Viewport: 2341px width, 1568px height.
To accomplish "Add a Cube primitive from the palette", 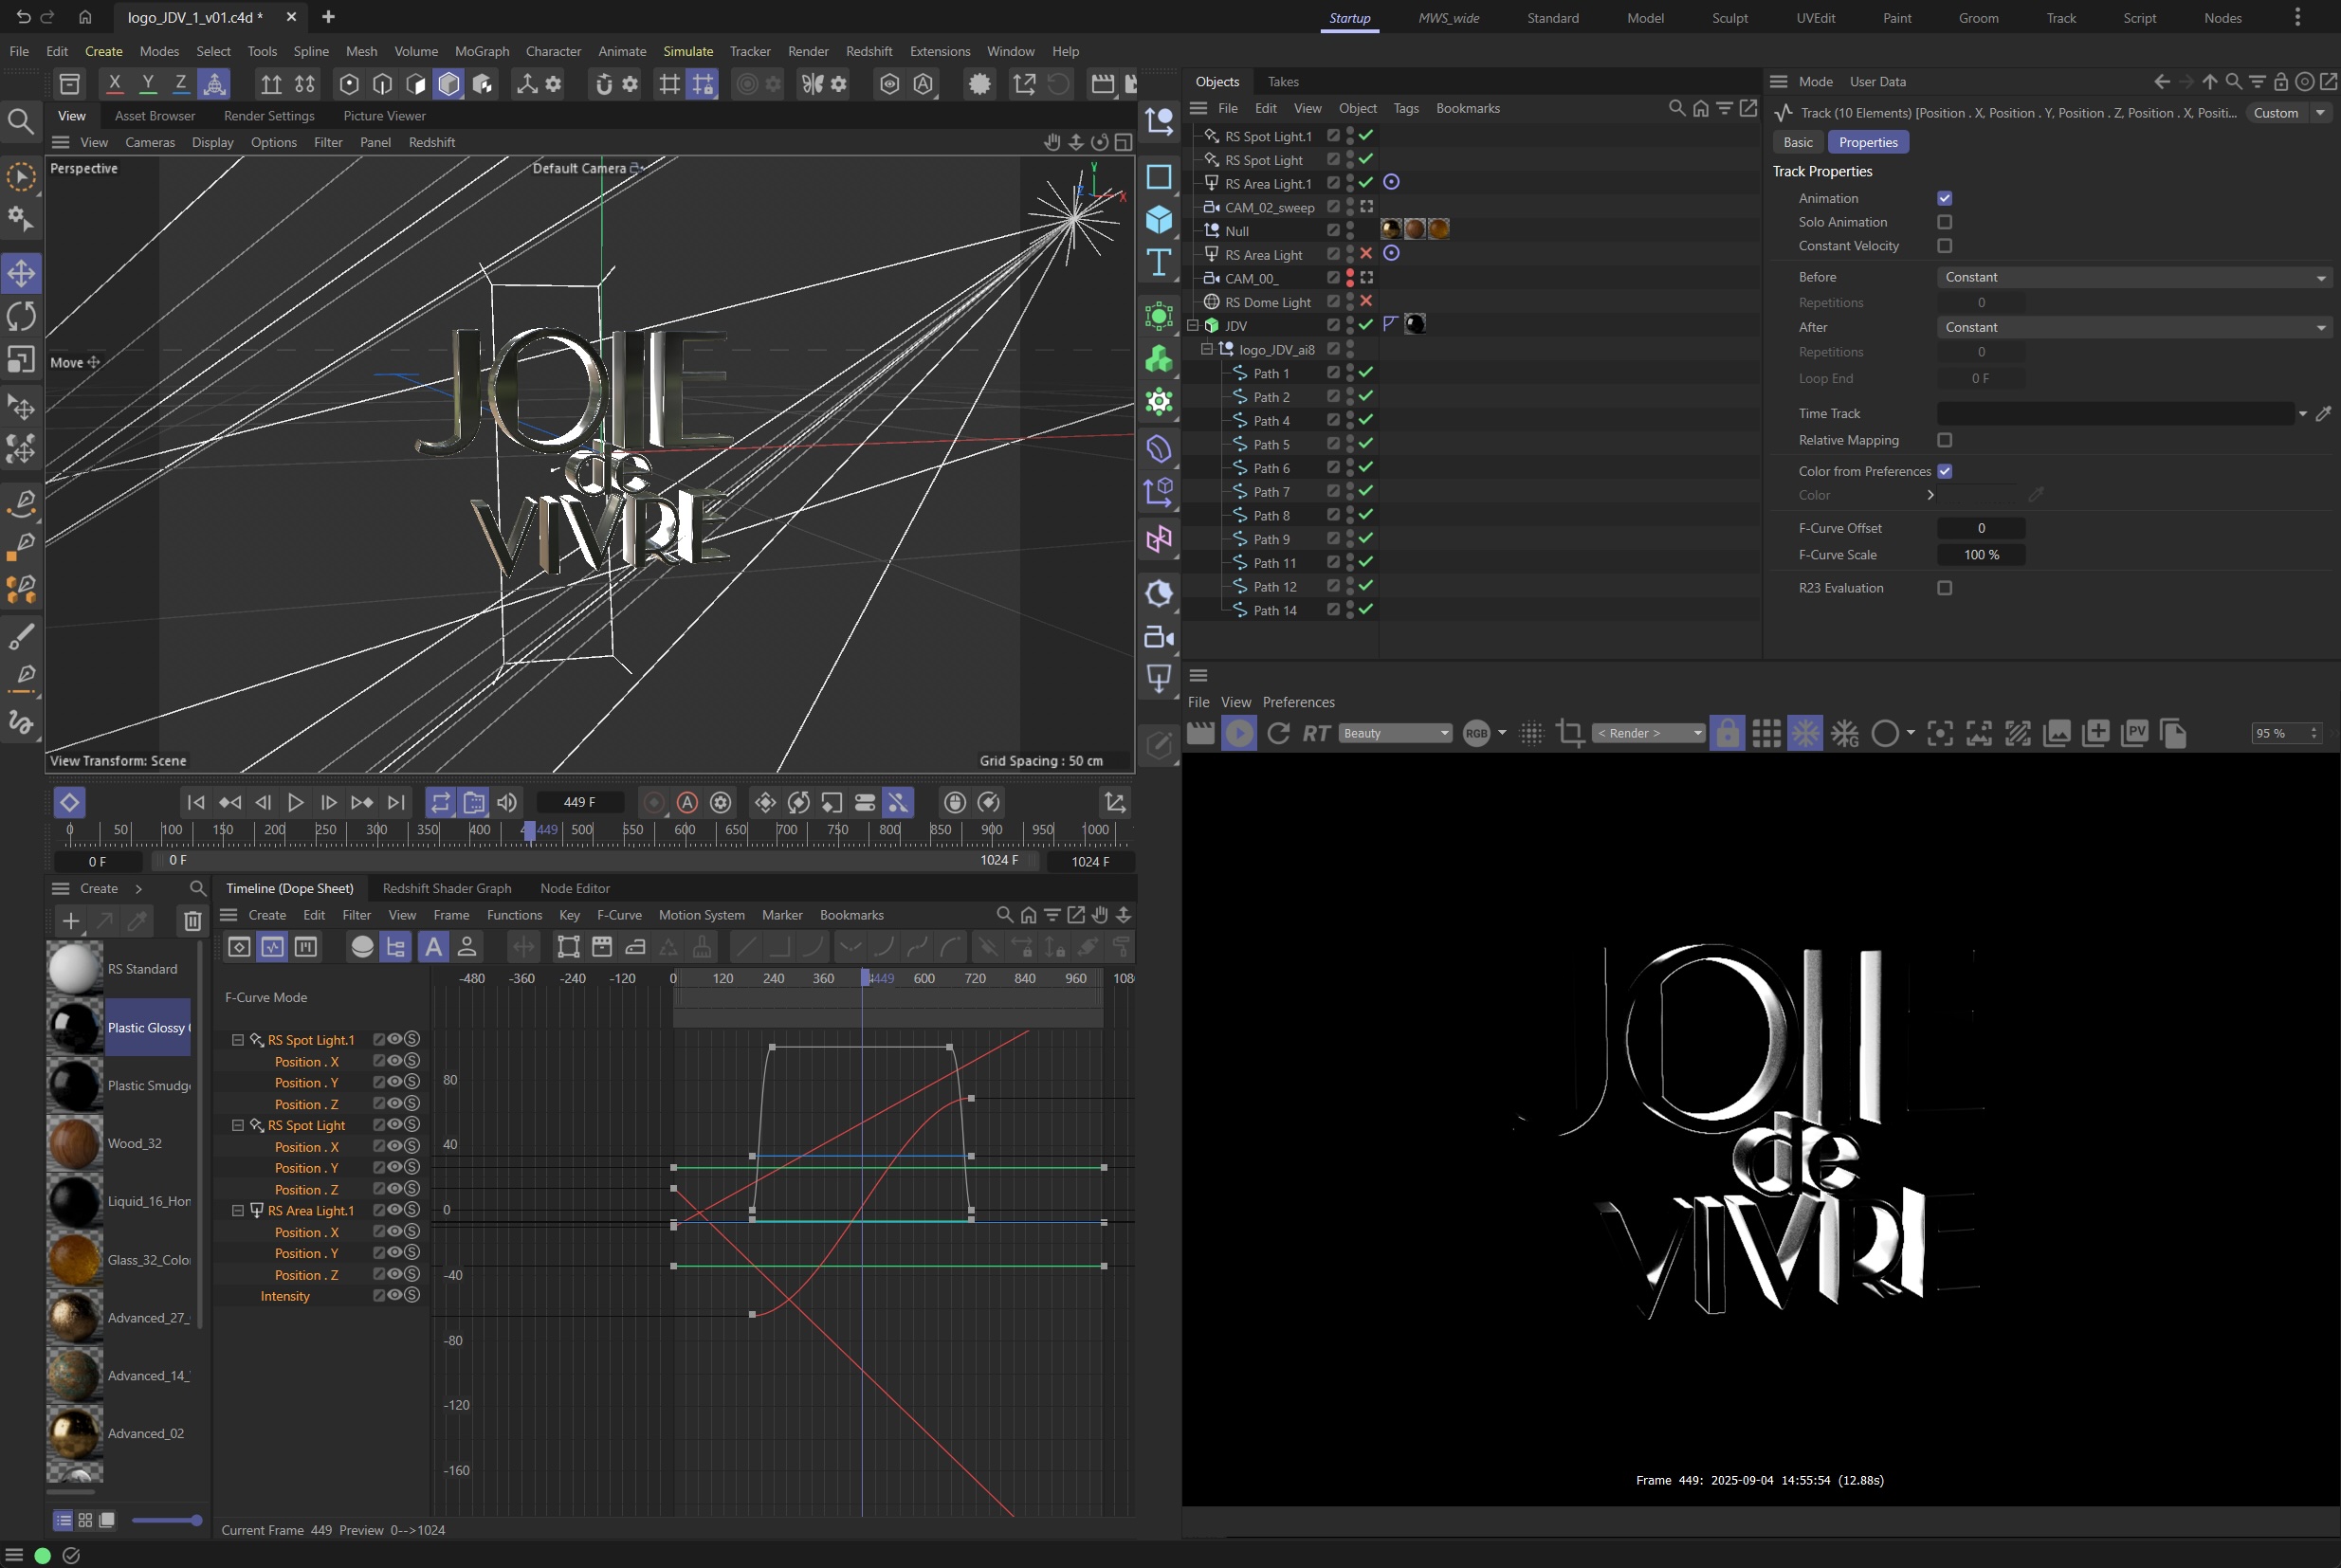I will 1159,219.
